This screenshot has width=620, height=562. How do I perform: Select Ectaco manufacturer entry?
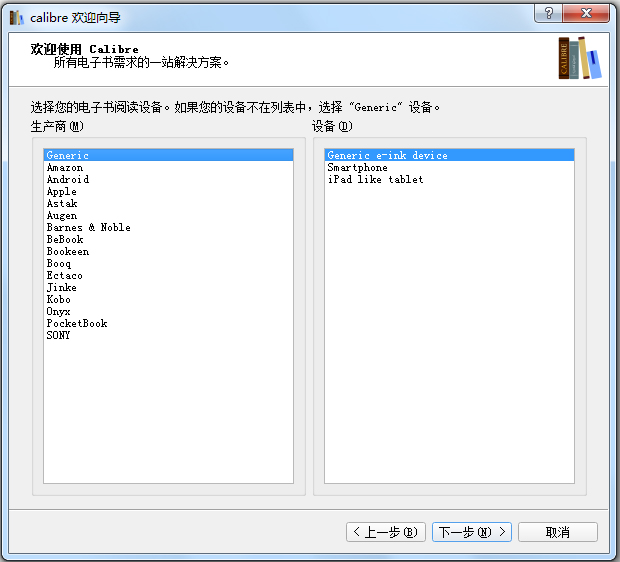tap(168, 275)
